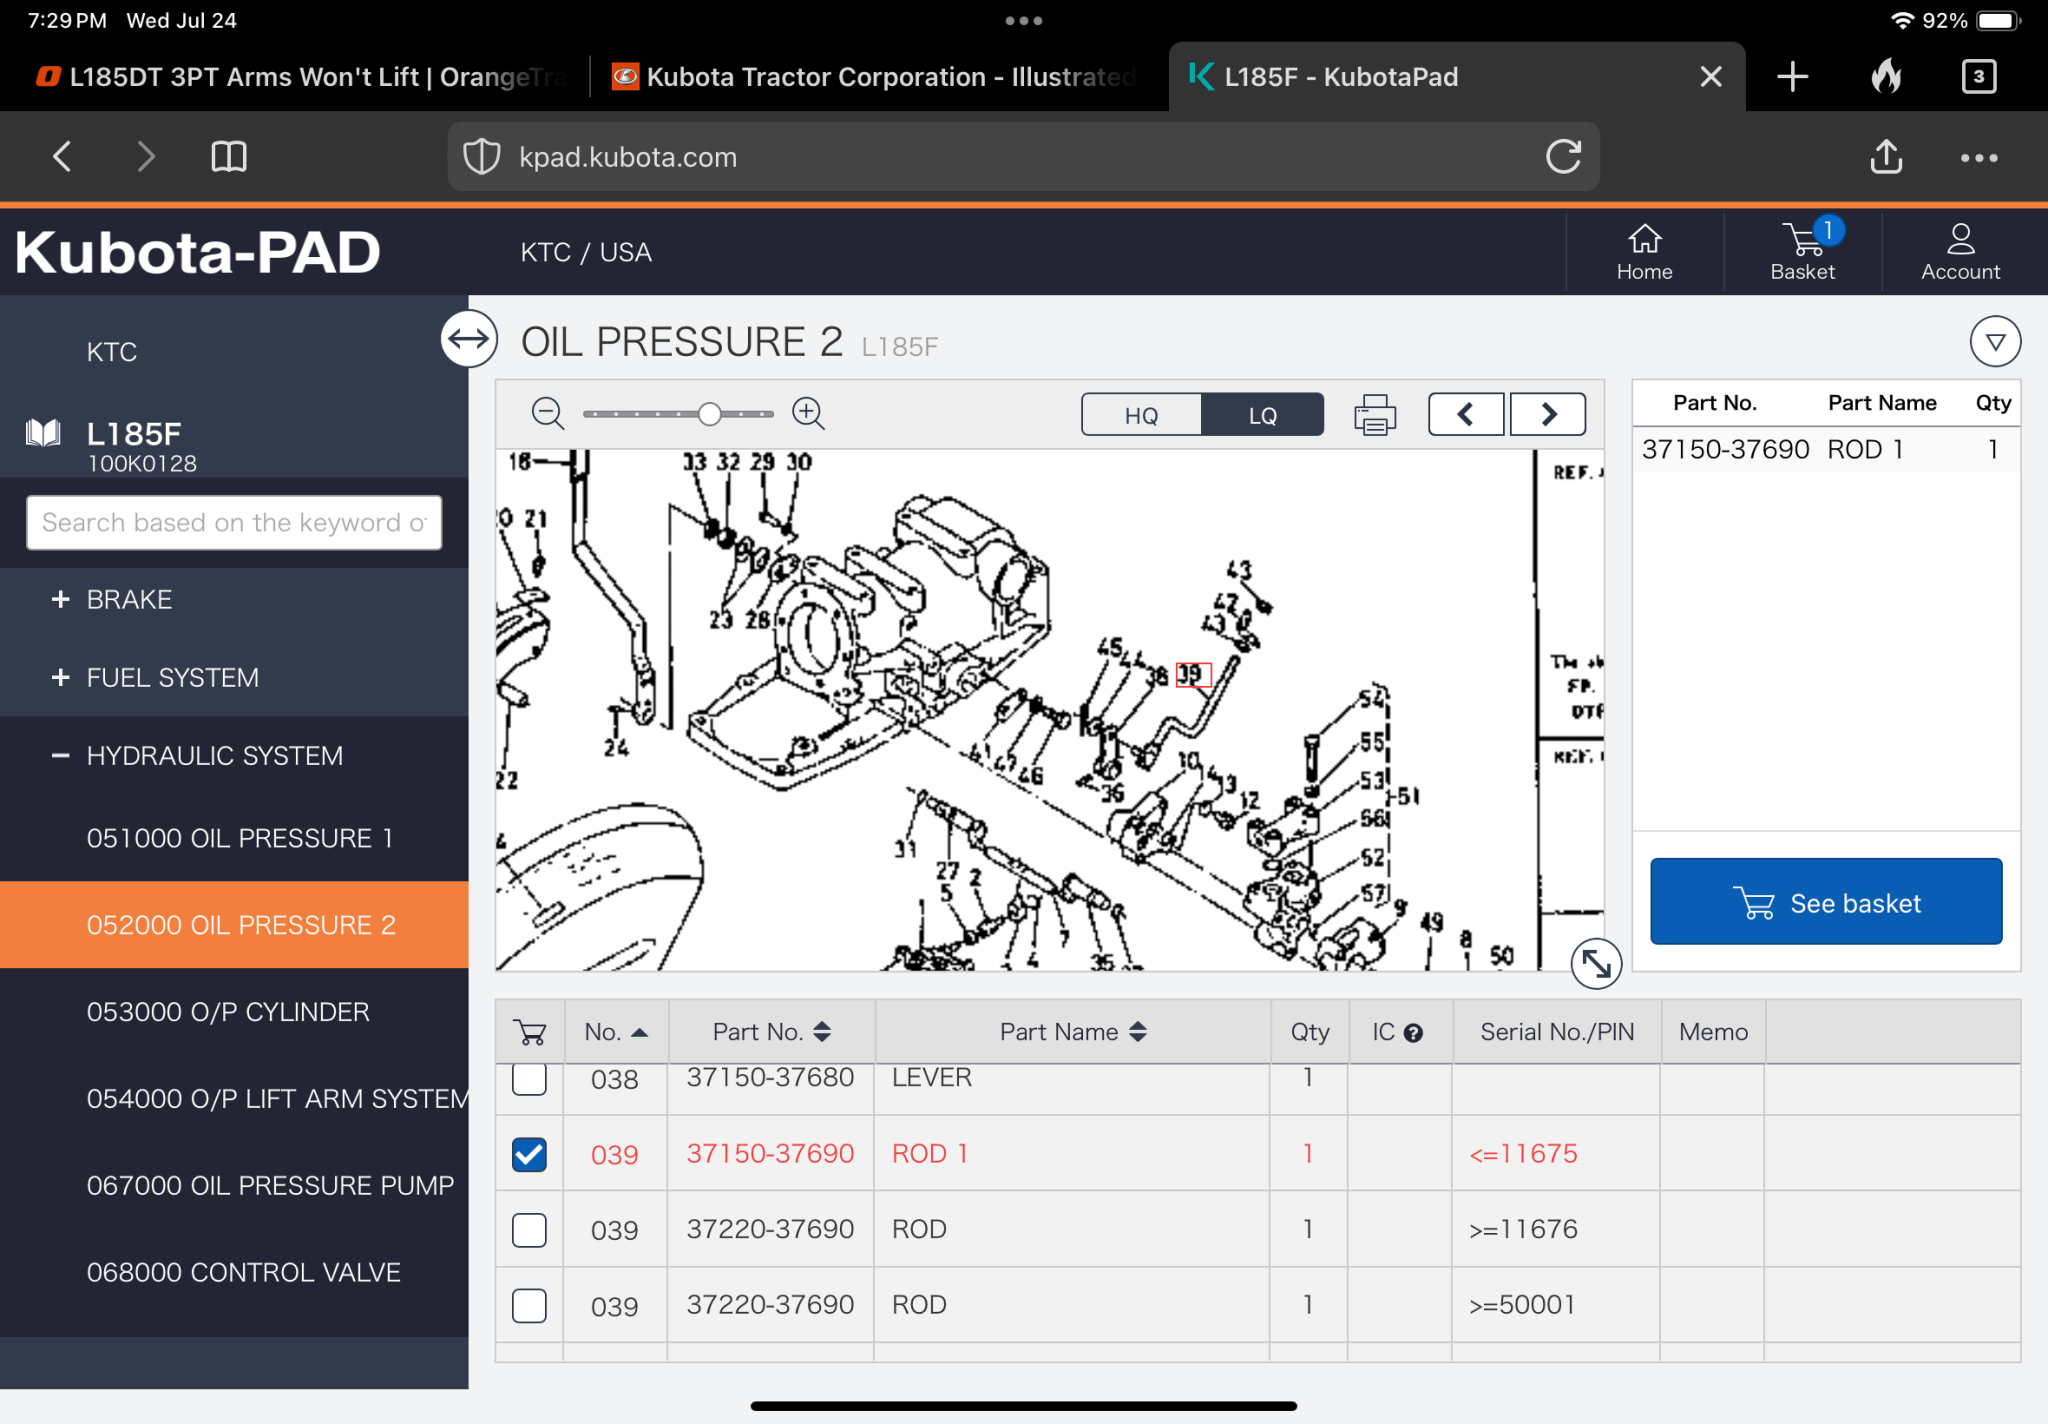2048x1424 pixels.
Task: Click basket entry 37150-37690 ROD 1
Action: pos(1826,449)
